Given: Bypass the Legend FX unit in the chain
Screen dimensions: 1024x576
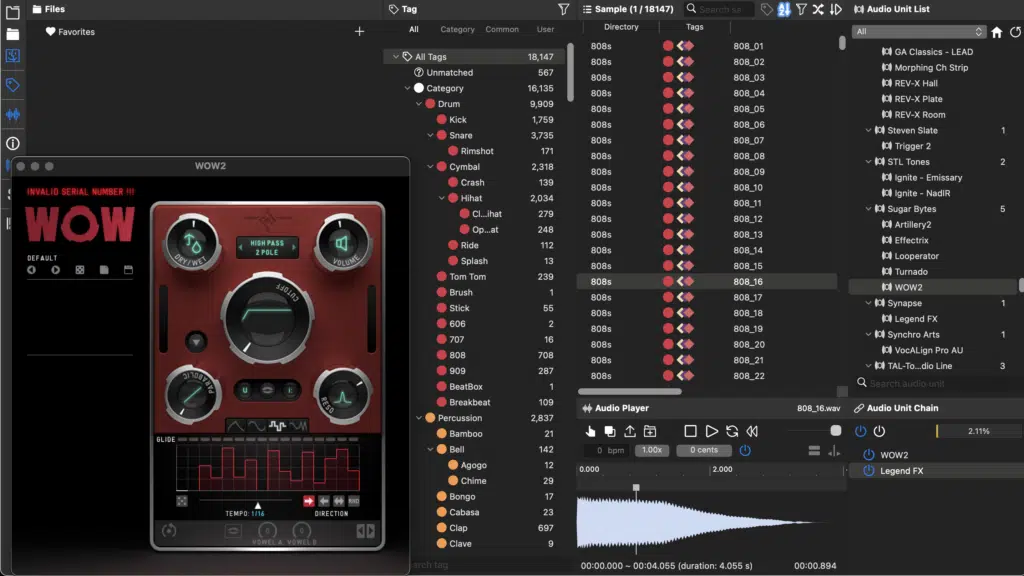Looking at the screenshot, I should [x=869, y=471].
